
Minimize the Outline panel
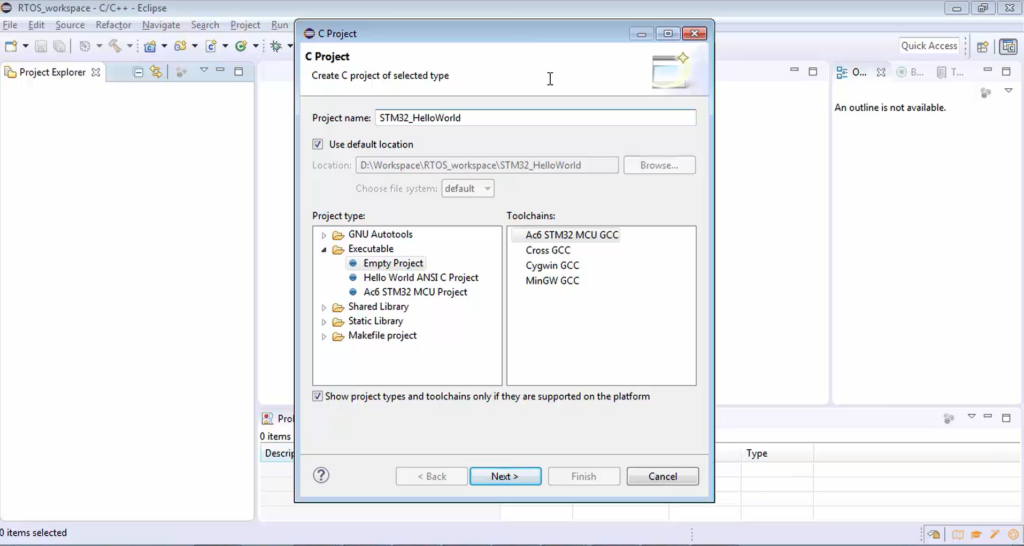pos(987,70)
